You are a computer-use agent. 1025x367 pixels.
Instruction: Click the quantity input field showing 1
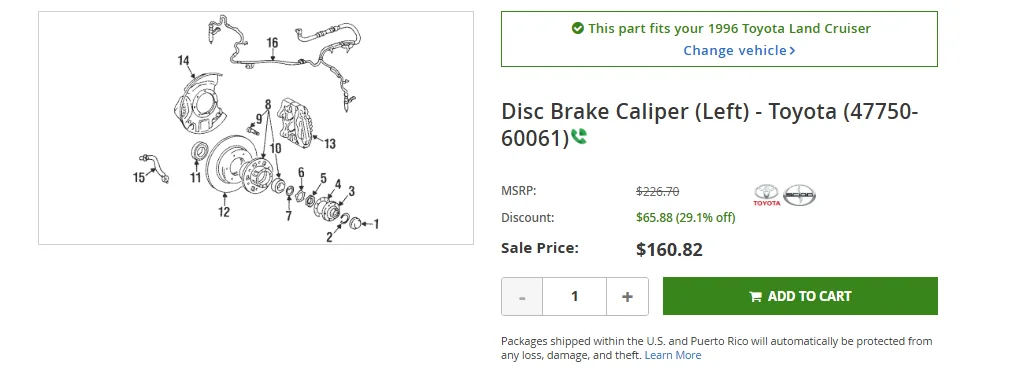575,296
